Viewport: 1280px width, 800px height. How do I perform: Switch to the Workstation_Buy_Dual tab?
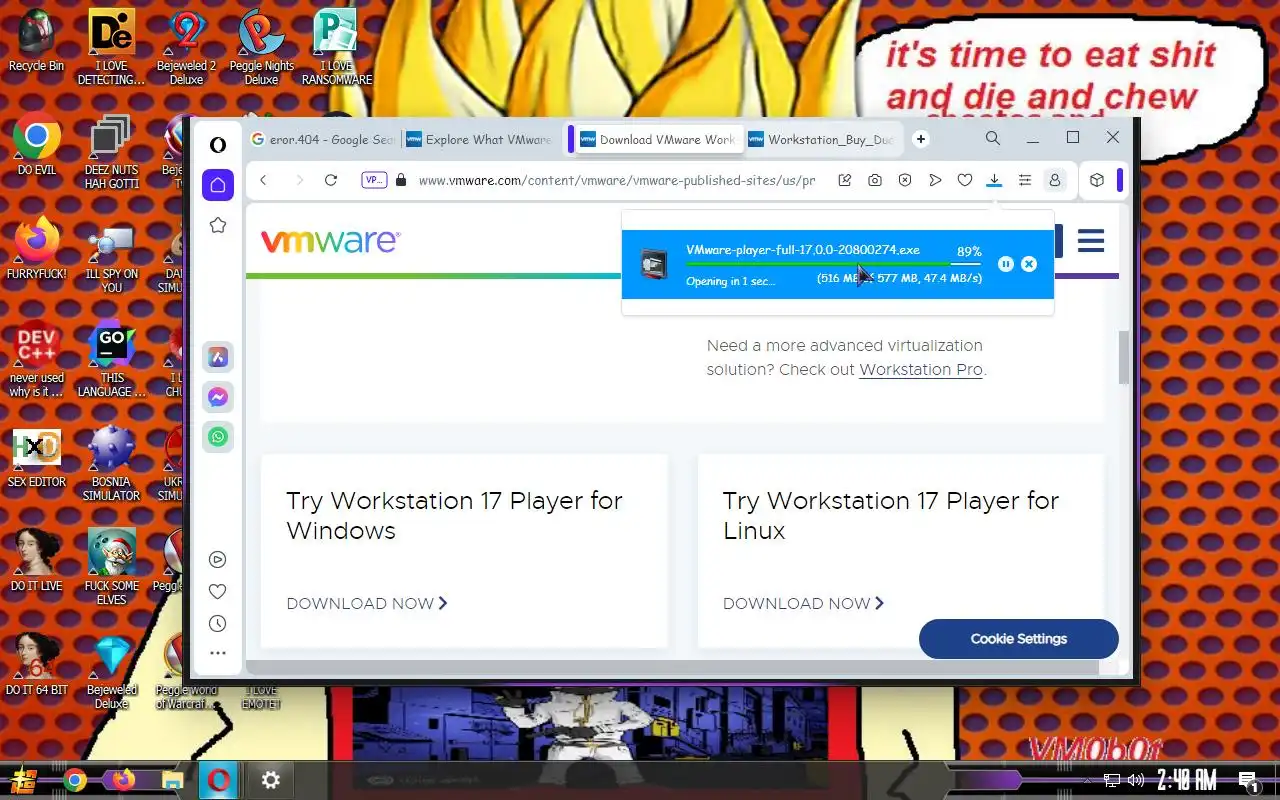point(822,139)
